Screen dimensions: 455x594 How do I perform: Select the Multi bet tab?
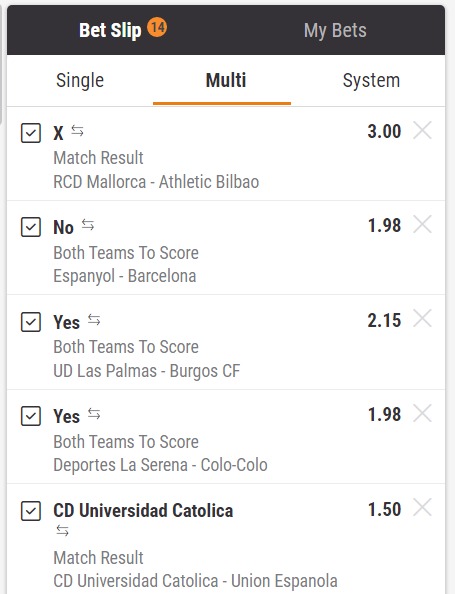(x=226, y=80)
